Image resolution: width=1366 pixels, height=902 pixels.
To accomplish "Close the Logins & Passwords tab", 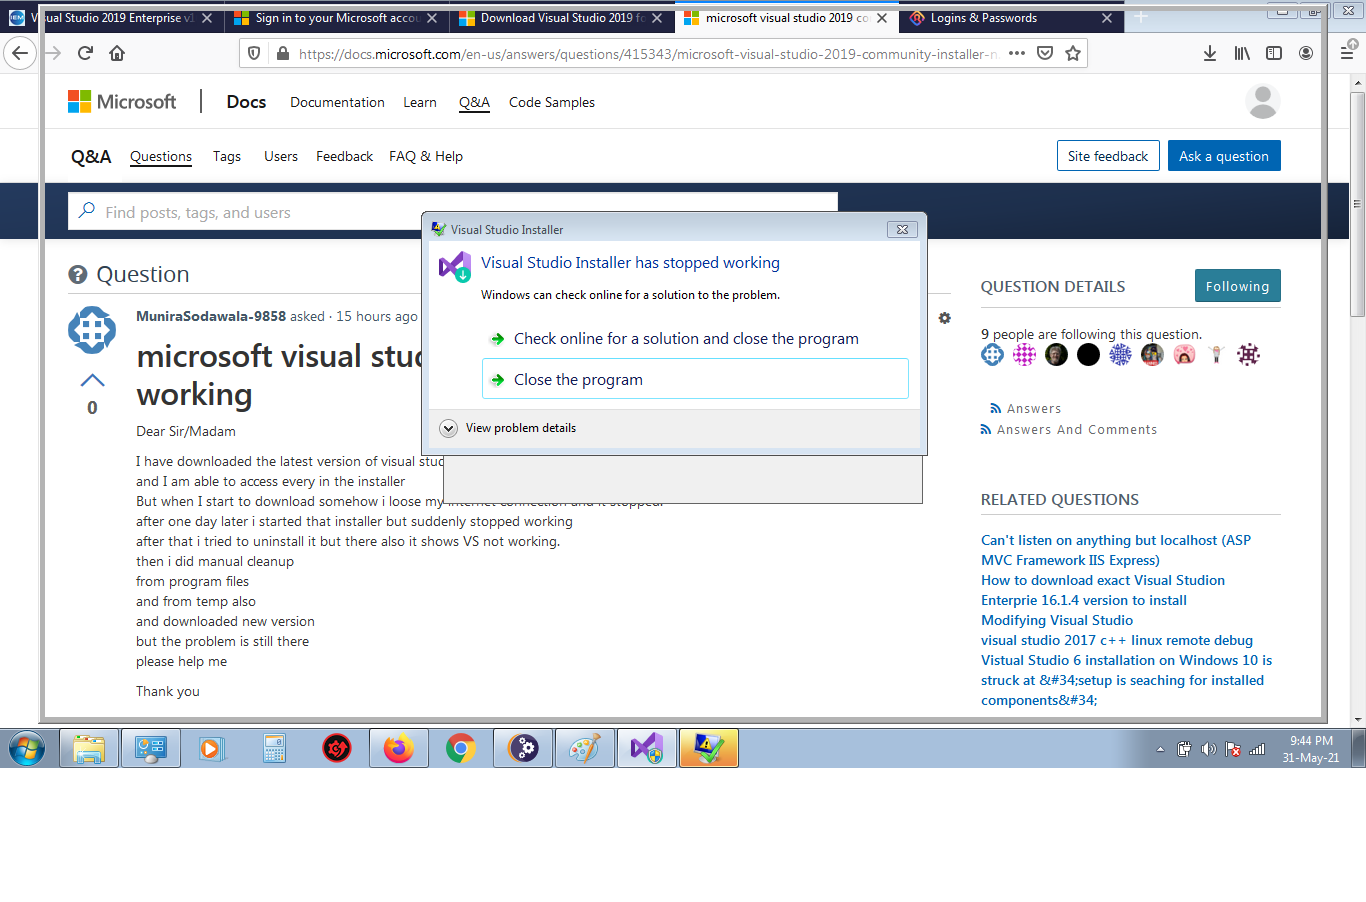I will pyautogui.click(x=1107, y=18).
